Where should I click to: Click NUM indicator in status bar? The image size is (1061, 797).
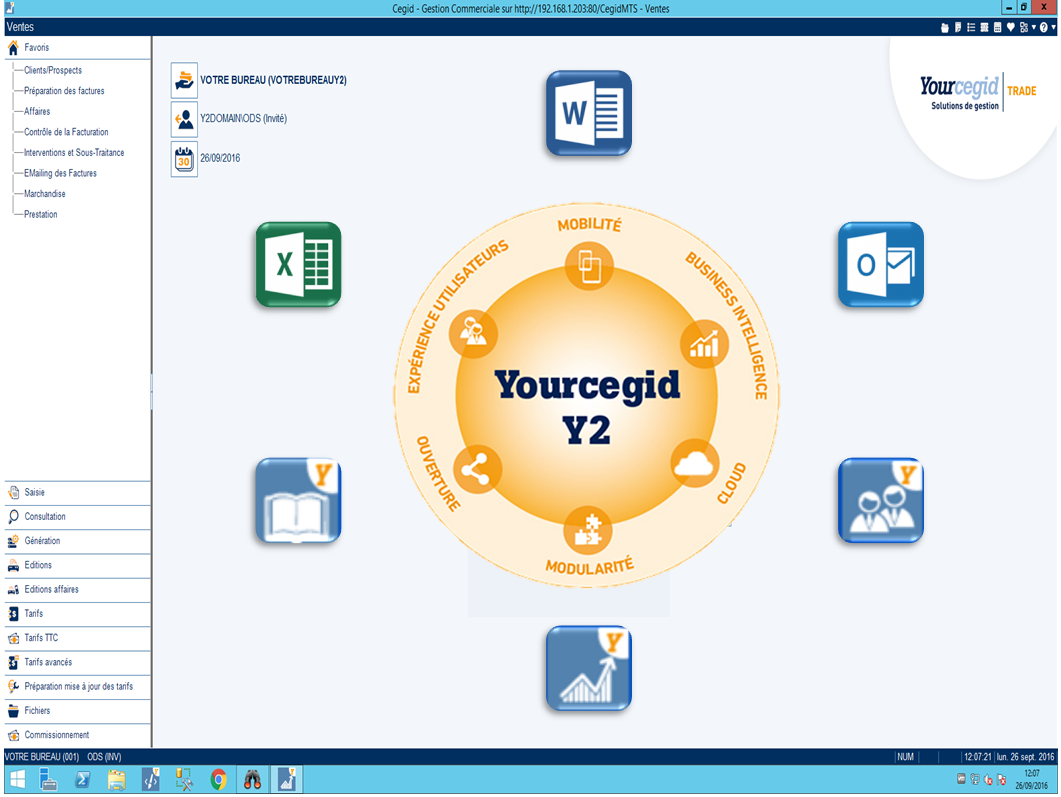coord(905,757)
